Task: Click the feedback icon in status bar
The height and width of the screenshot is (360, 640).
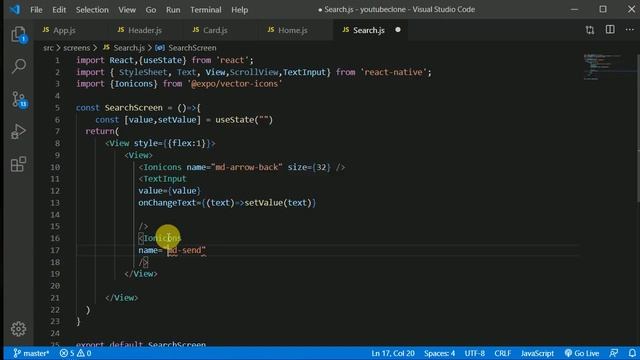Action: point(613,353)
